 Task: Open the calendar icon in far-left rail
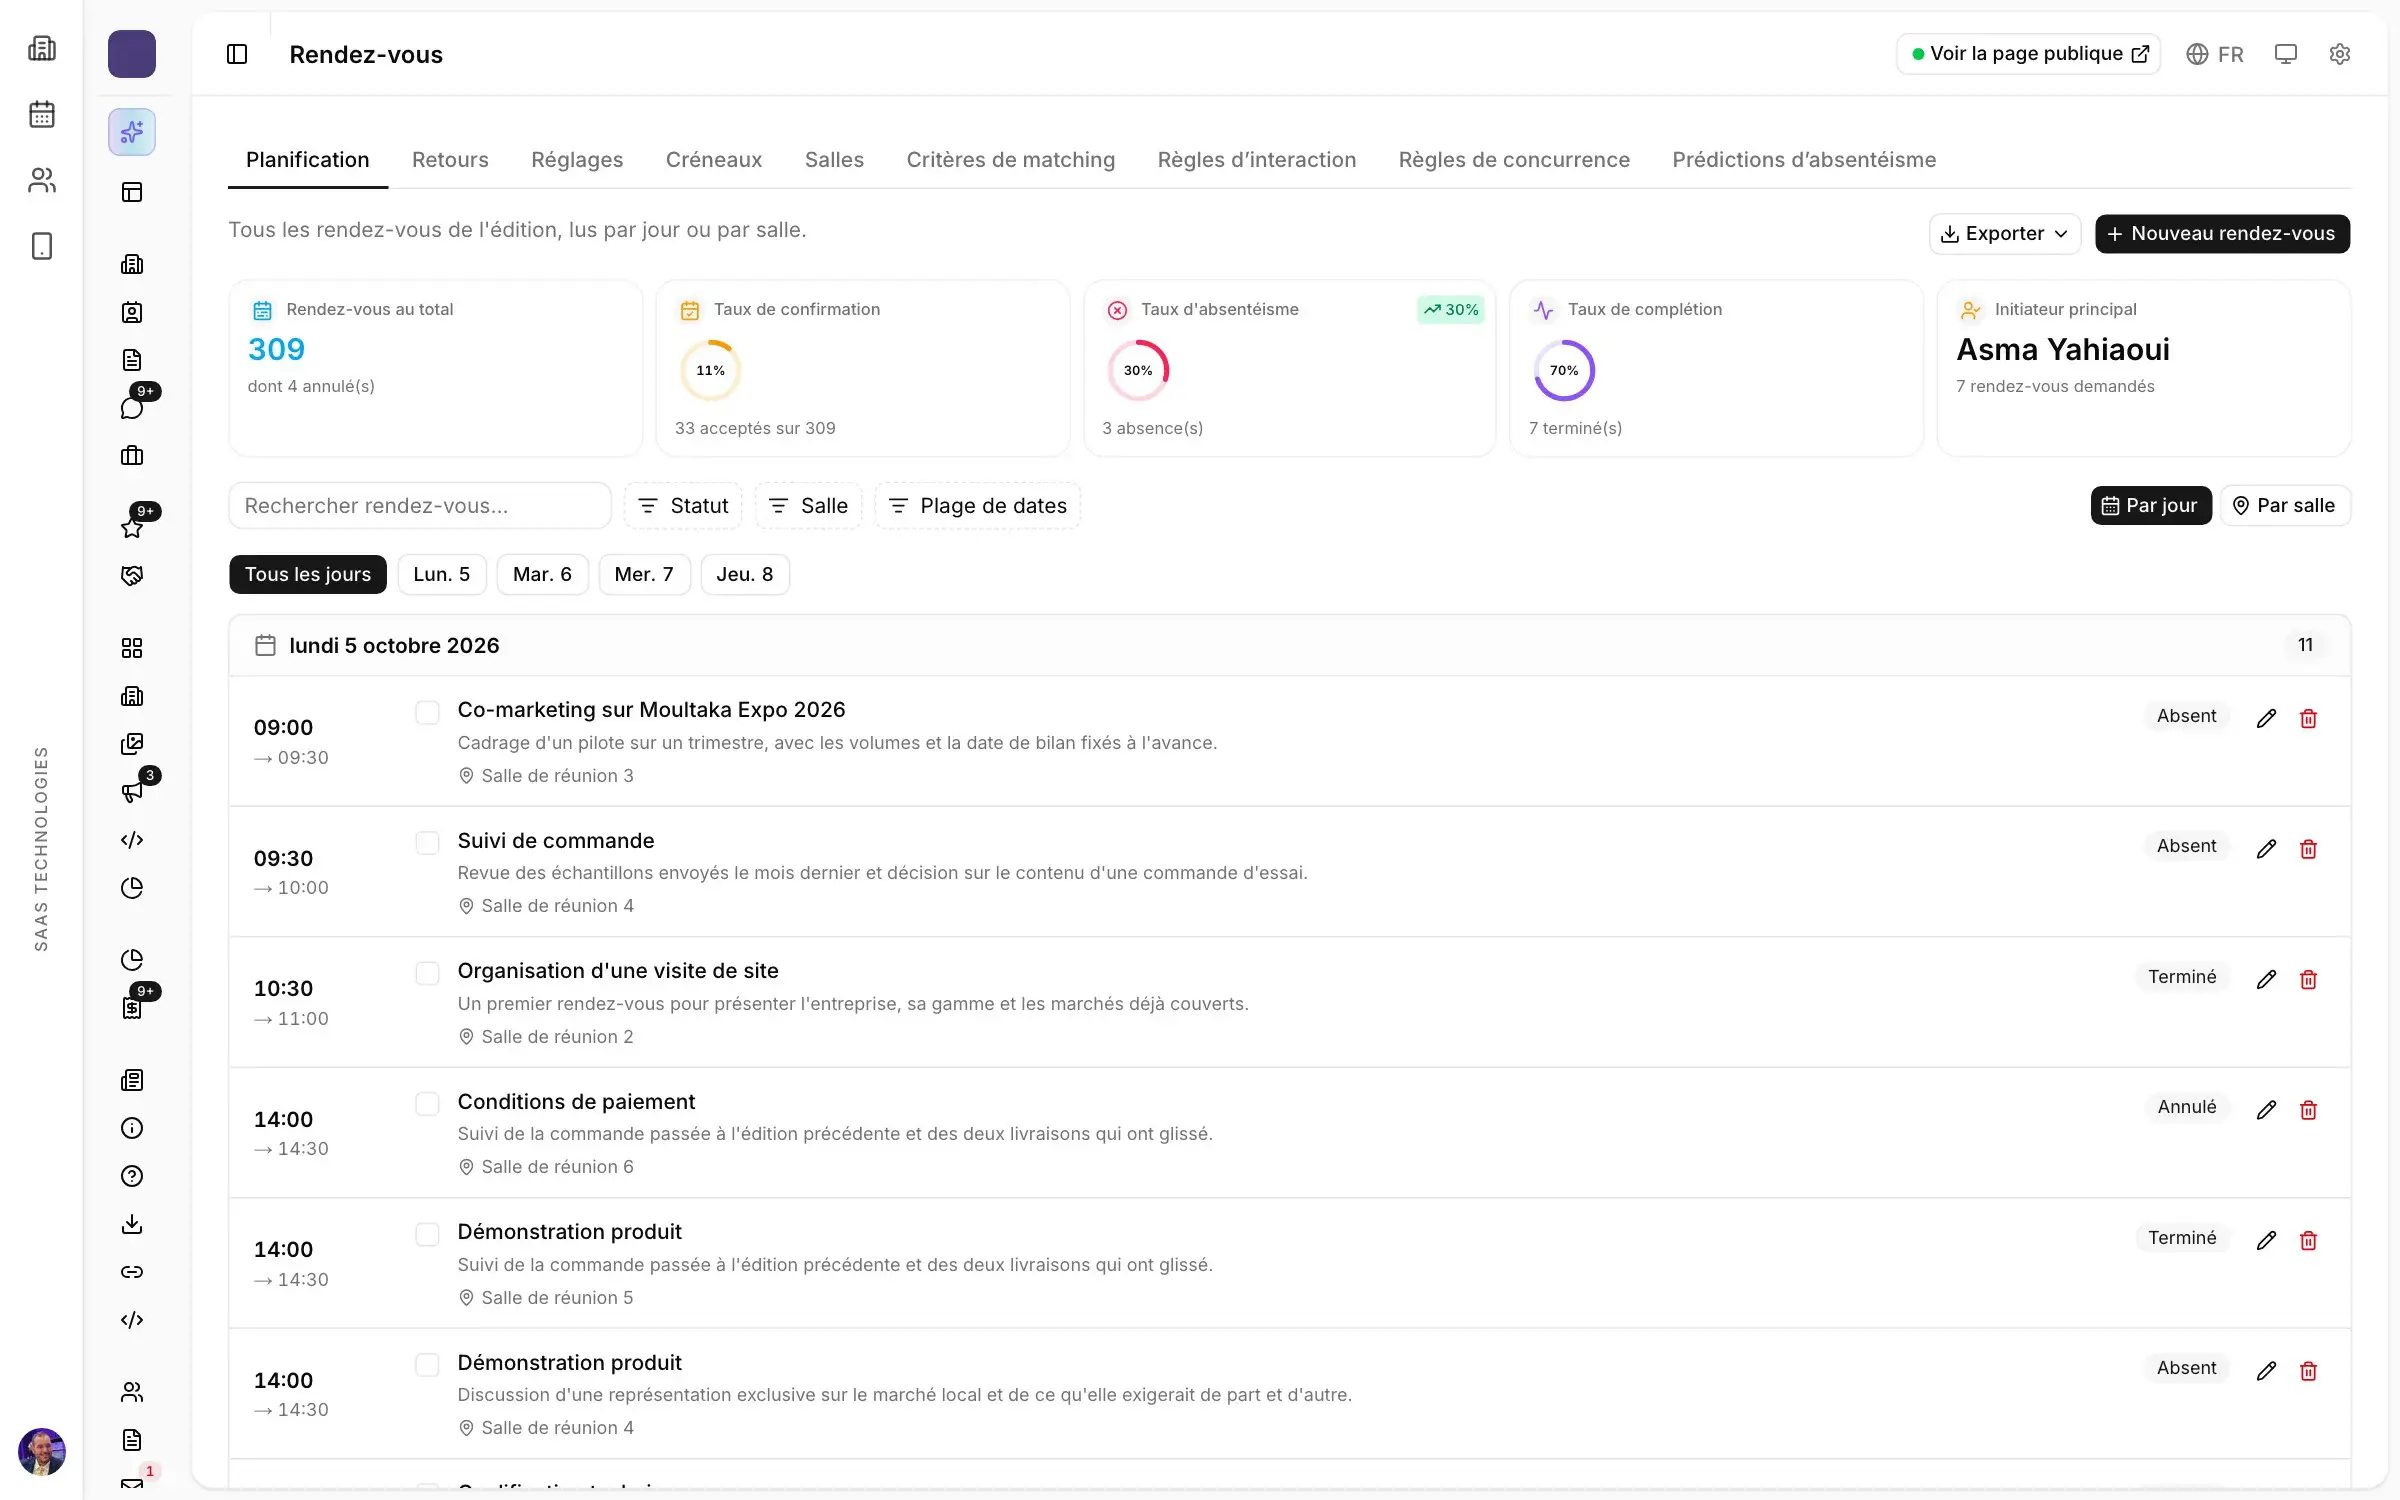[42, 114]
